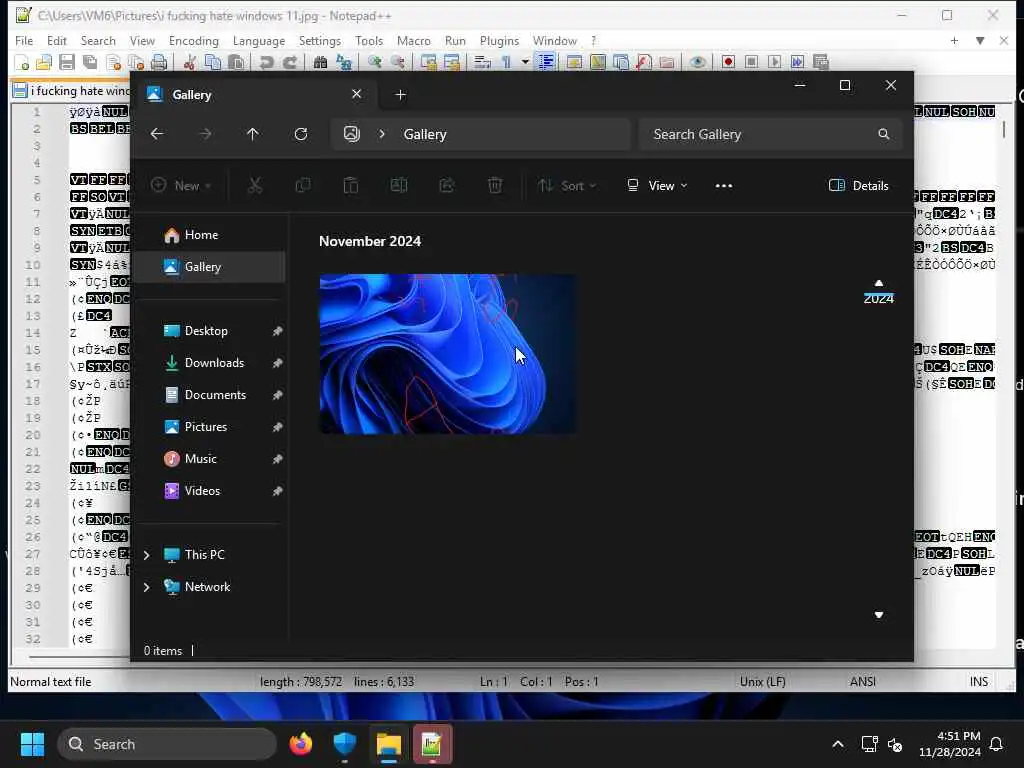
Task: Open Edit menu in Notepad++
Action: pyautogui.click(x=57, y=40)
